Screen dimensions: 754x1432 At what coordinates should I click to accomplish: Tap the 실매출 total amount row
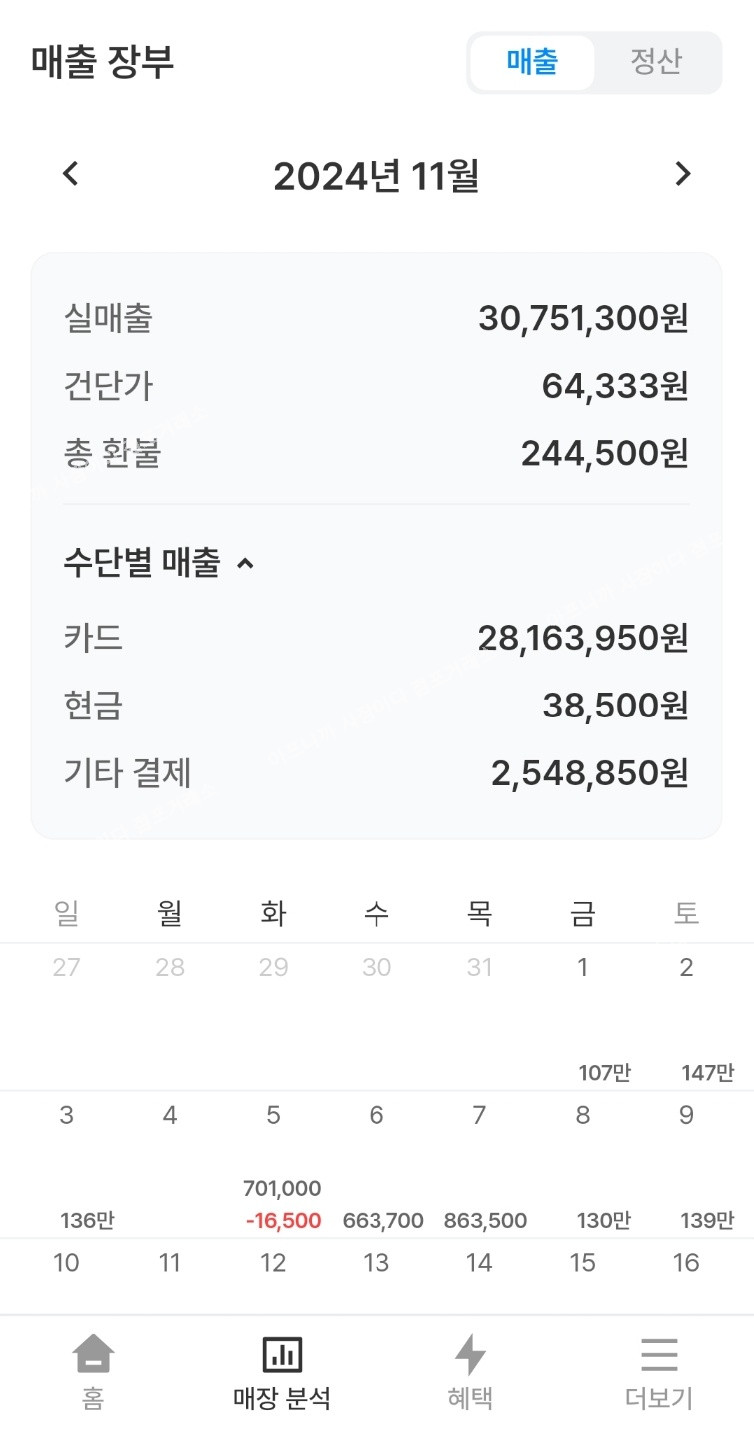pos(376,319)
